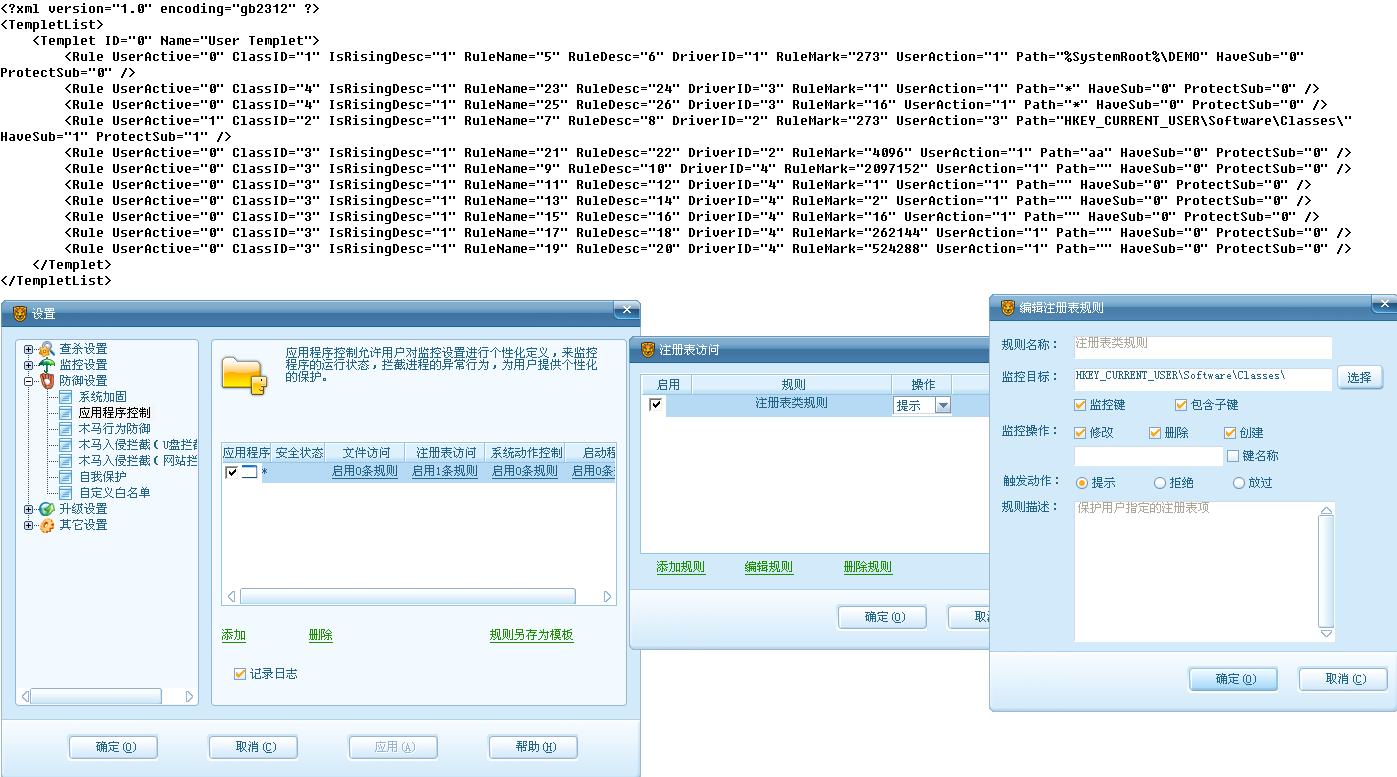Confirm with 确定 in 编辑注册表规则 dialog
The height and width of the screenshot is (777, 1397).
[1234, 679]
